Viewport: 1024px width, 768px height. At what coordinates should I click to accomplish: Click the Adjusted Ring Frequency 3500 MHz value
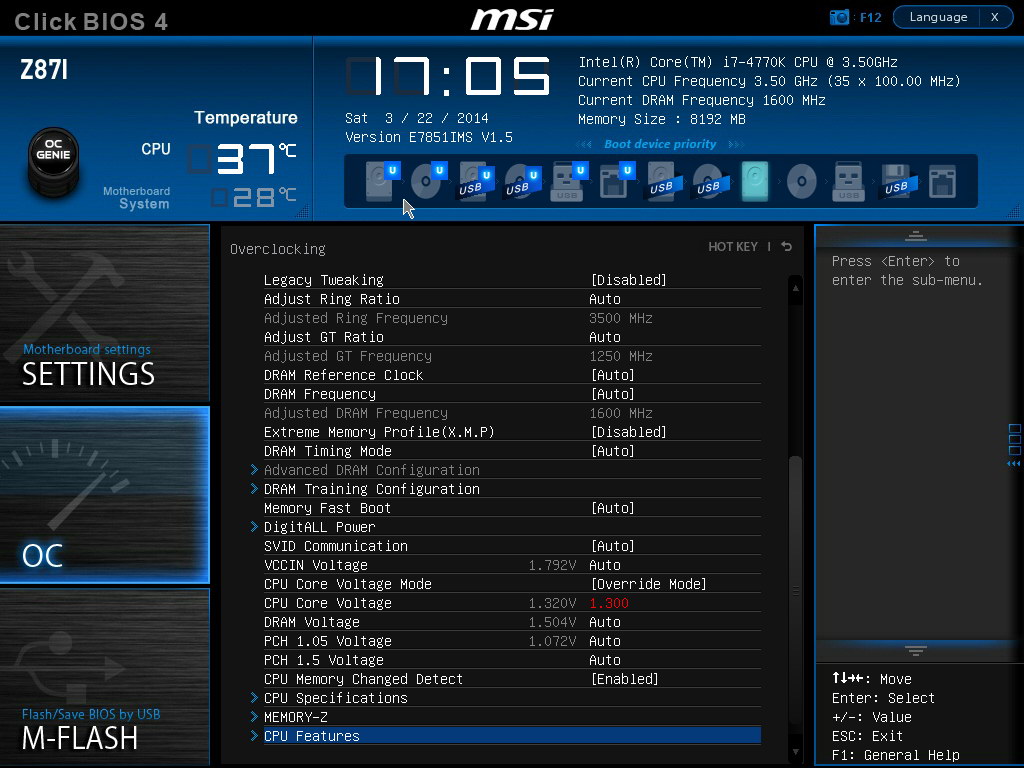point(620,318)
